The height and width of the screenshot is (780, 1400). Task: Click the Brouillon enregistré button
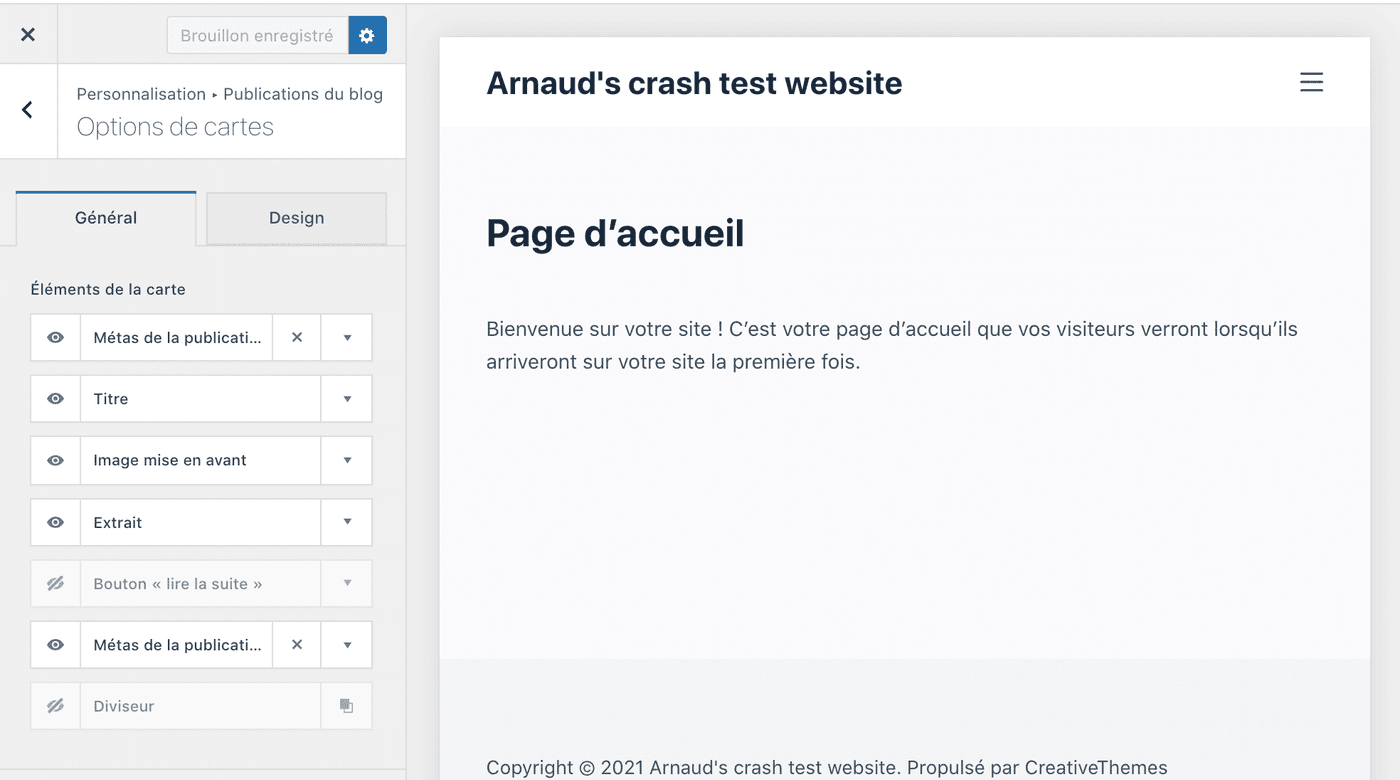257,35
